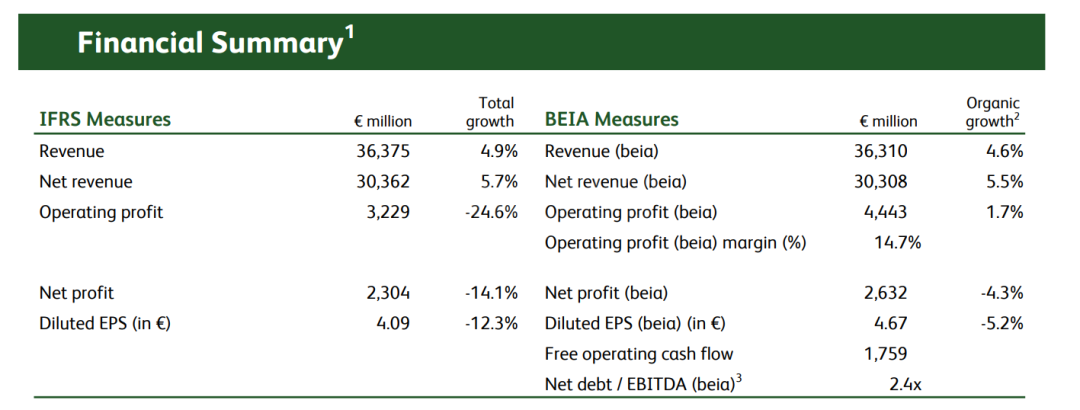1080x410 pixels.
Task: Click the -5.2% organic growth figure
Action: coord(1001,324)
